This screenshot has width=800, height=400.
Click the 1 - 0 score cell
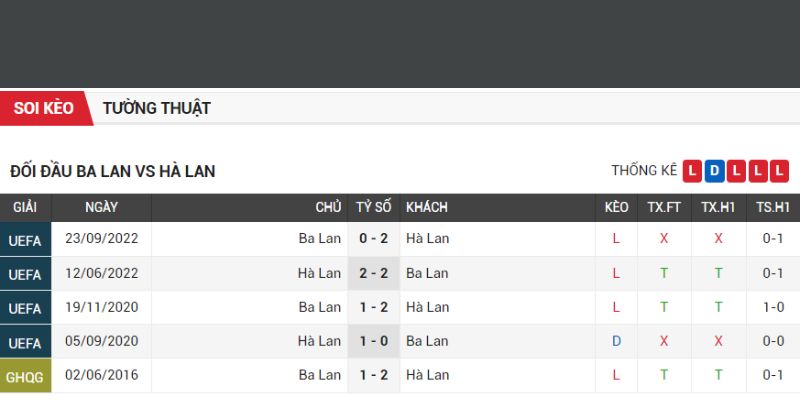tap(373, 341)
